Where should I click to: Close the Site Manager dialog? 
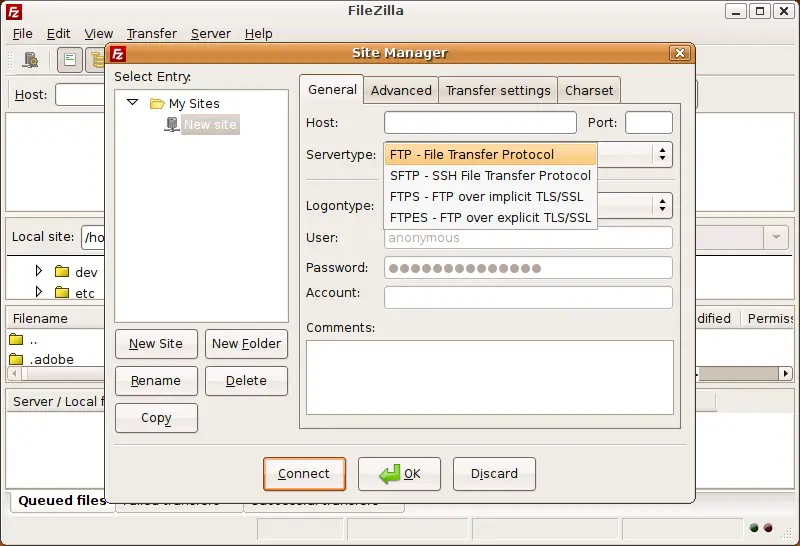(680, 53)
